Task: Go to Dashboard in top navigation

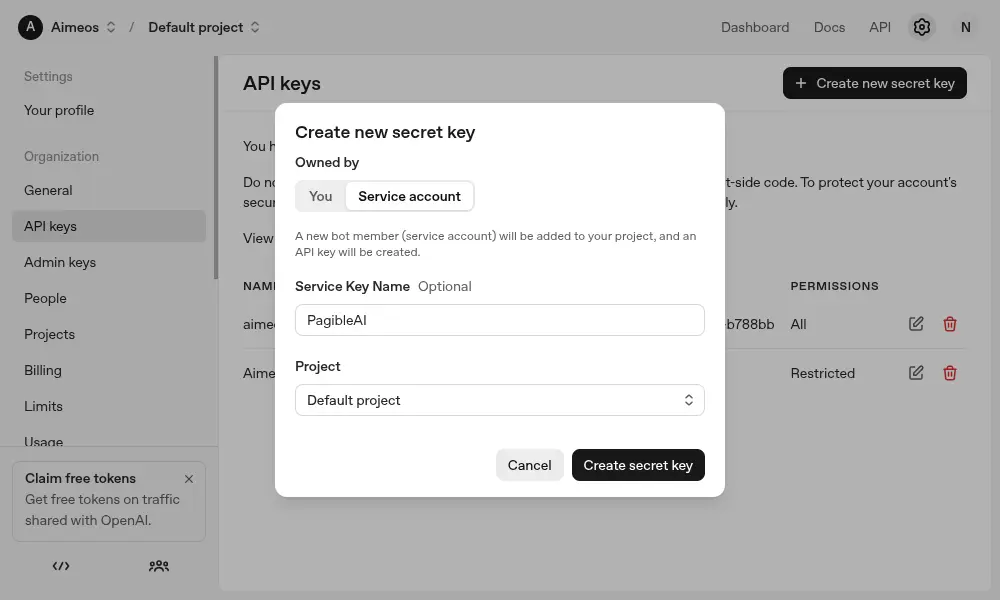Action: (x=754, y=27)
